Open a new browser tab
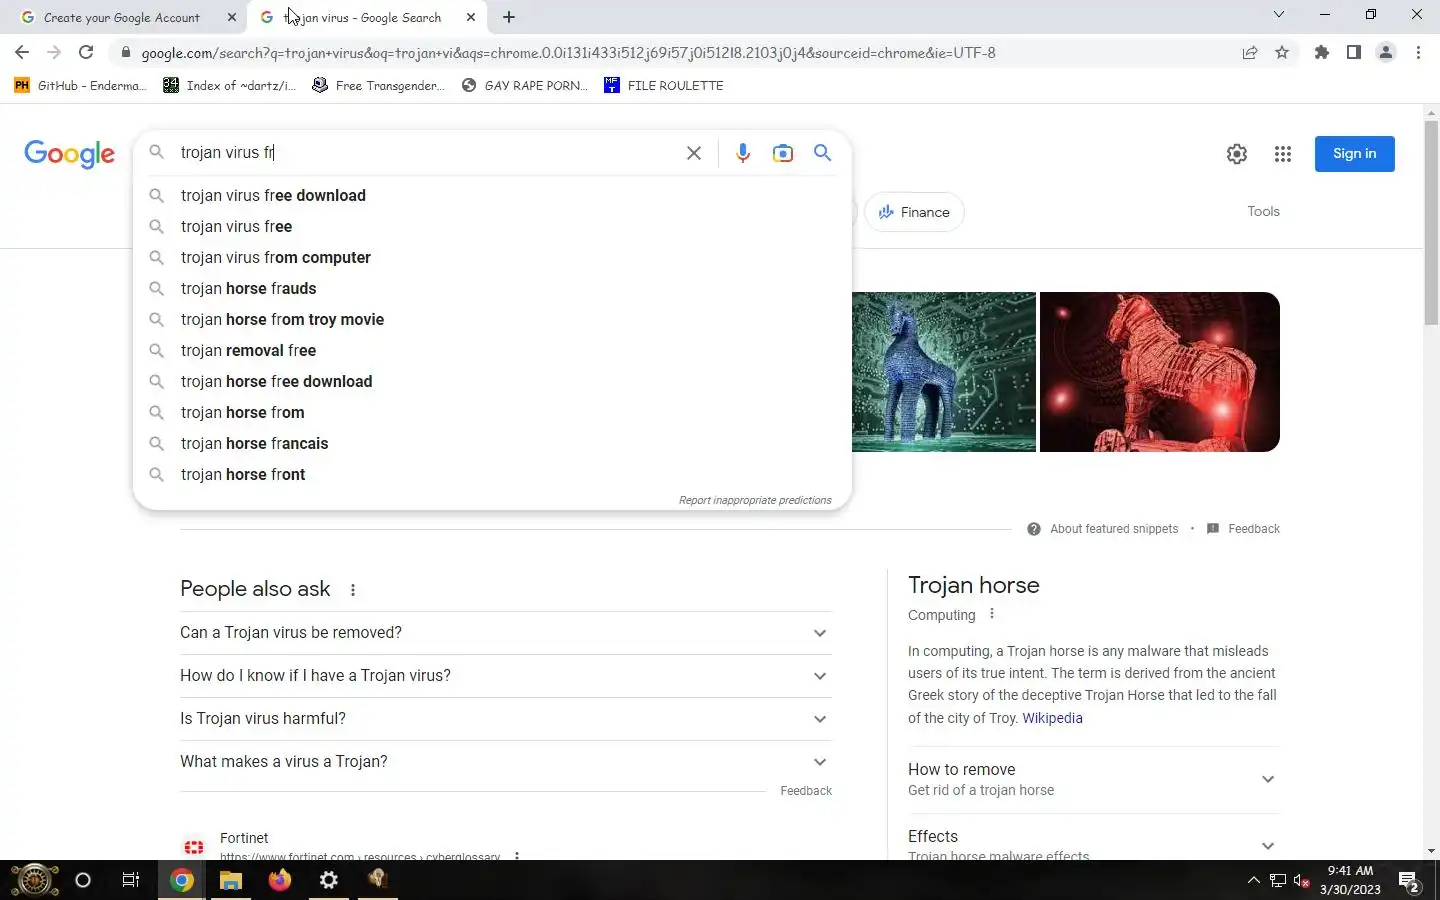The width and height of the screenshot is (1440, 900). coord(509,17)
